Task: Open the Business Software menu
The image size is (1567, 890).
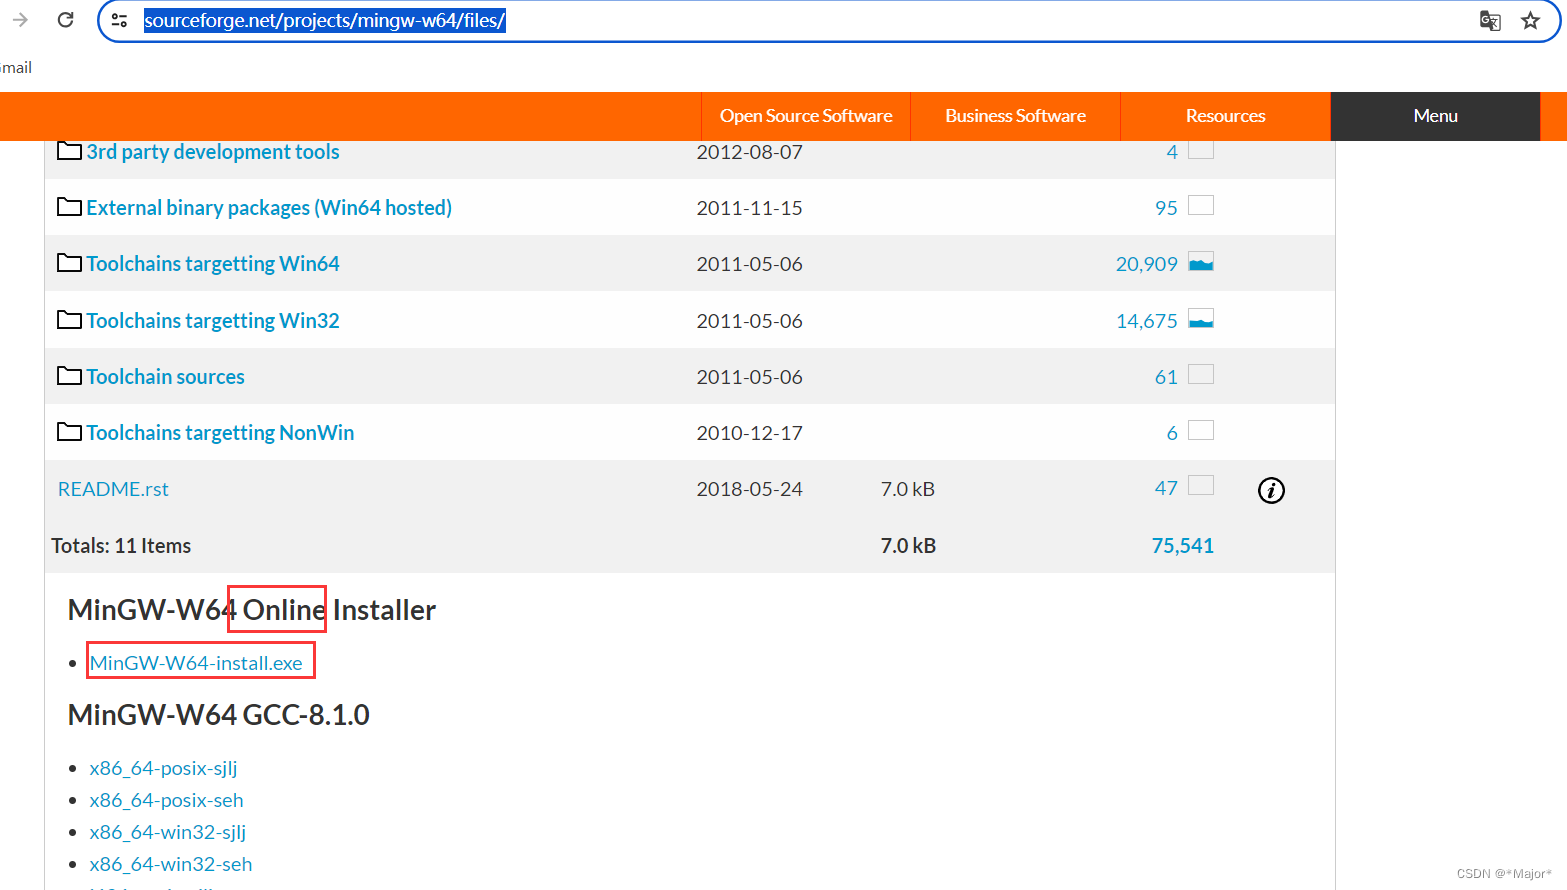Action: click(1015, 116)
